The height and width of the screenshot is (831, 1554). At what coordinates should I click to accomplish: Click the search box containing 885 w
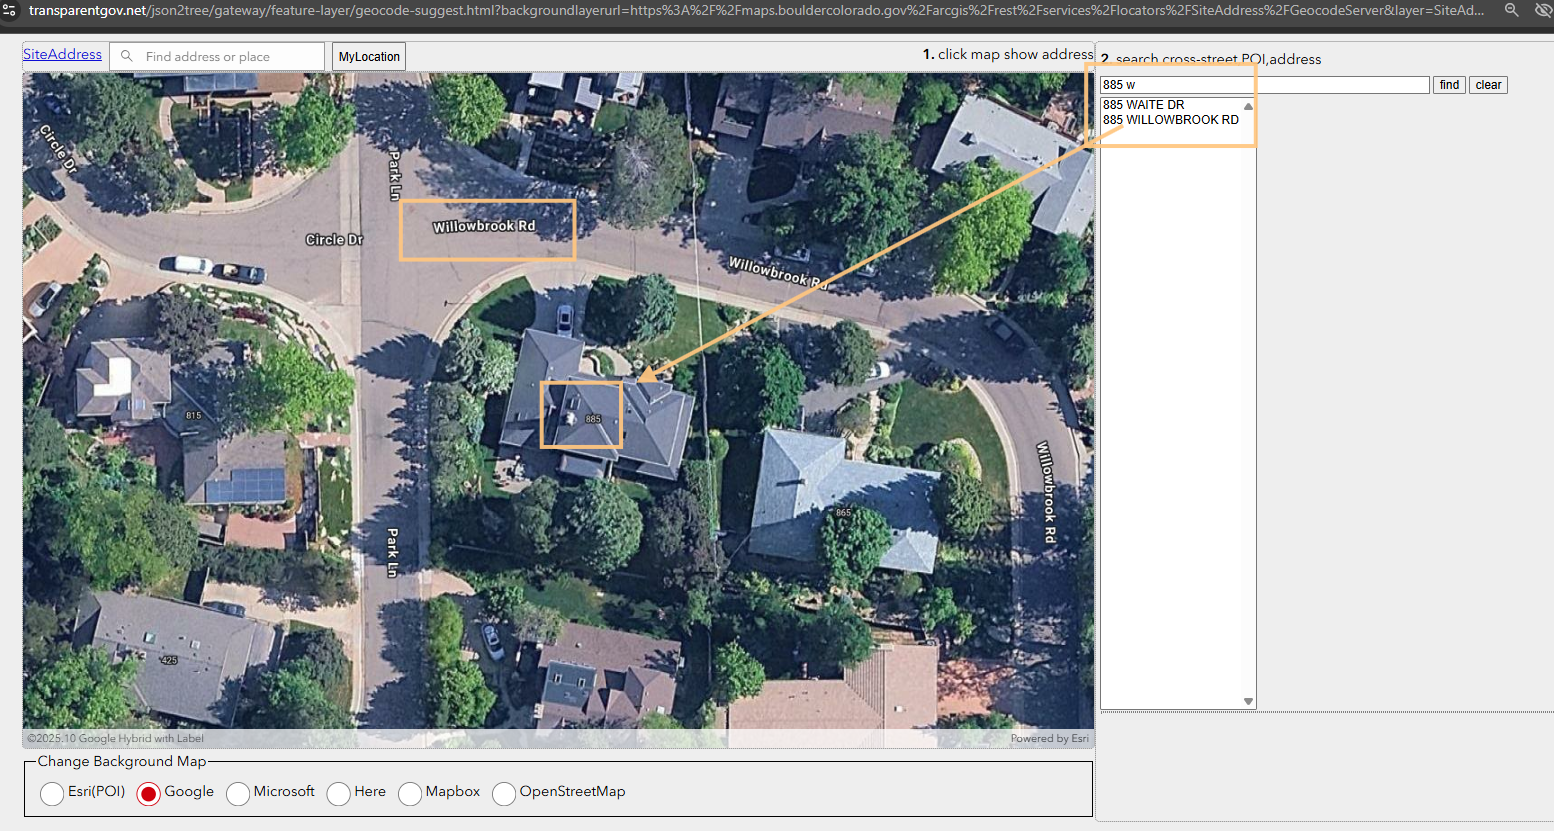(1264, 85)
